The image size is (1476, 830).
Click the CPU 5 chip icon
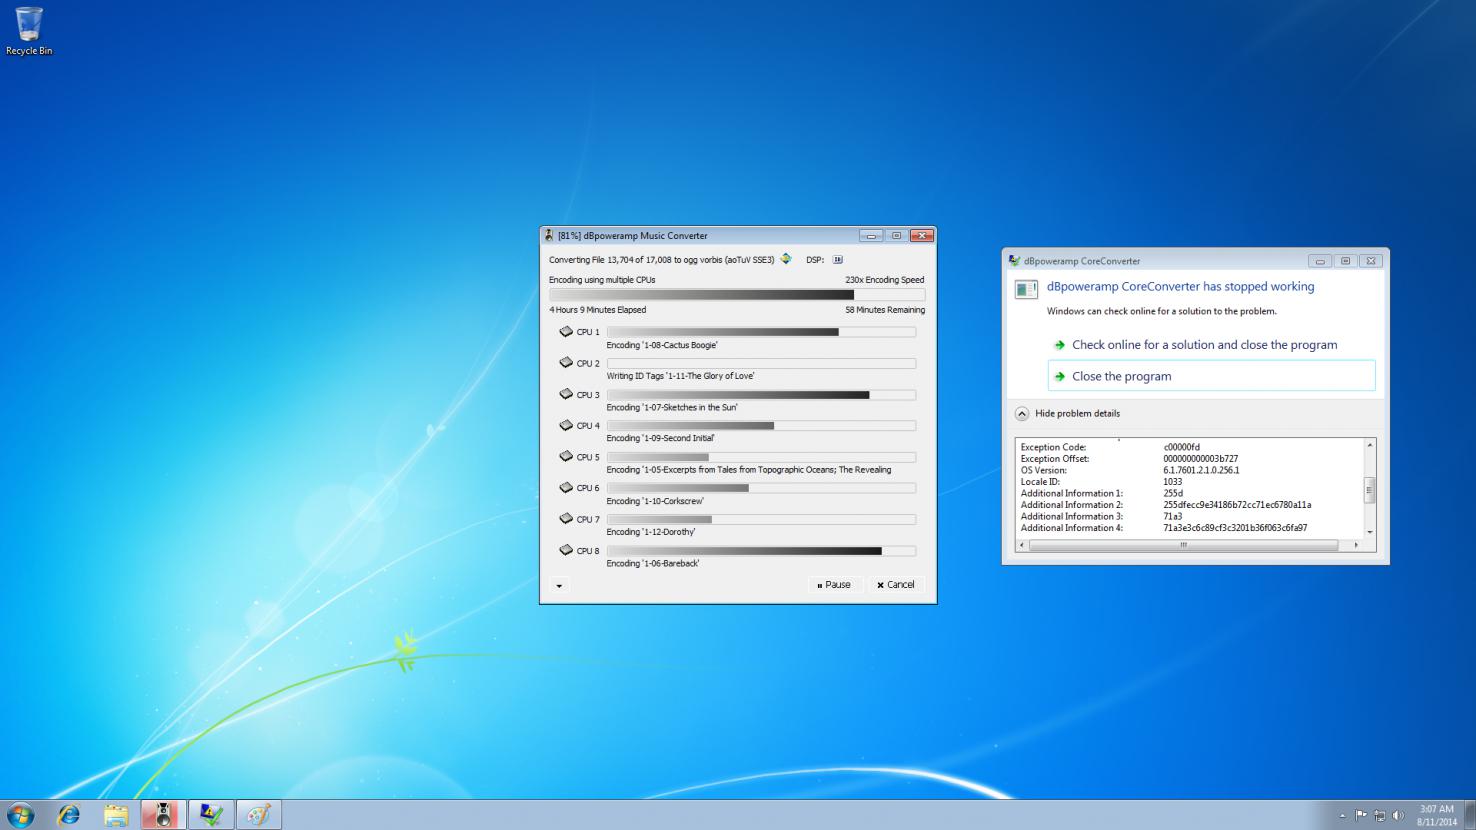566,457
